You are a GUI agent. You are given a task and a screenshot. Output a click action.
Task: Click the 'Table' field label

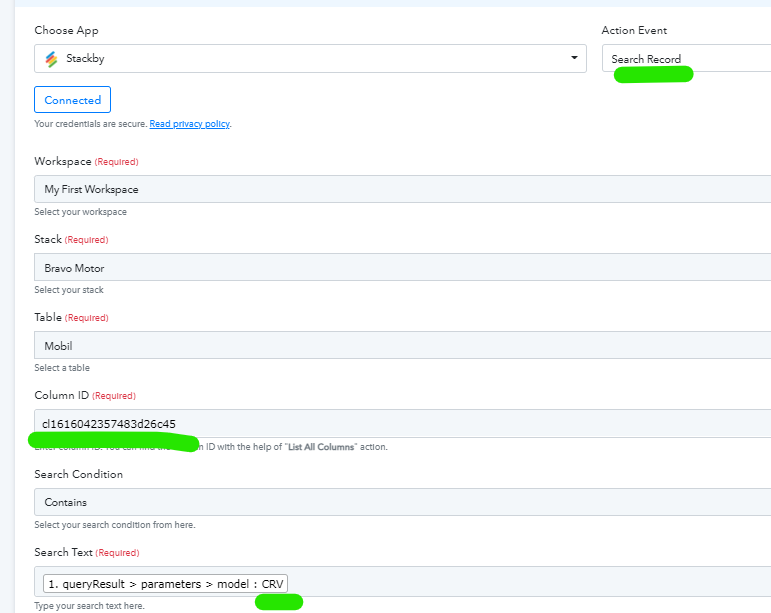coord(48,318)
